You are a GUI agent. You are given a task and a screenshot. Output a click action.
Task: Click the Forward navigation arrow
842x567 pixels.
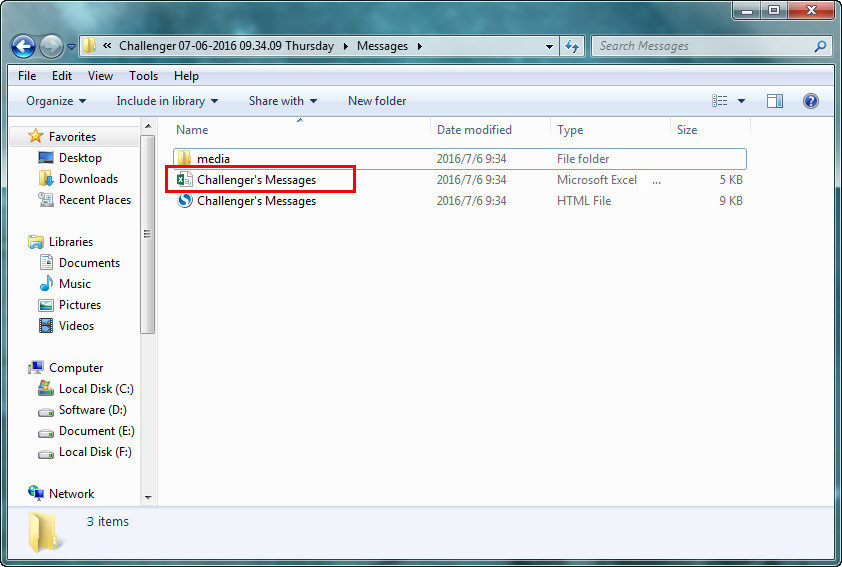tap(52, 46)
